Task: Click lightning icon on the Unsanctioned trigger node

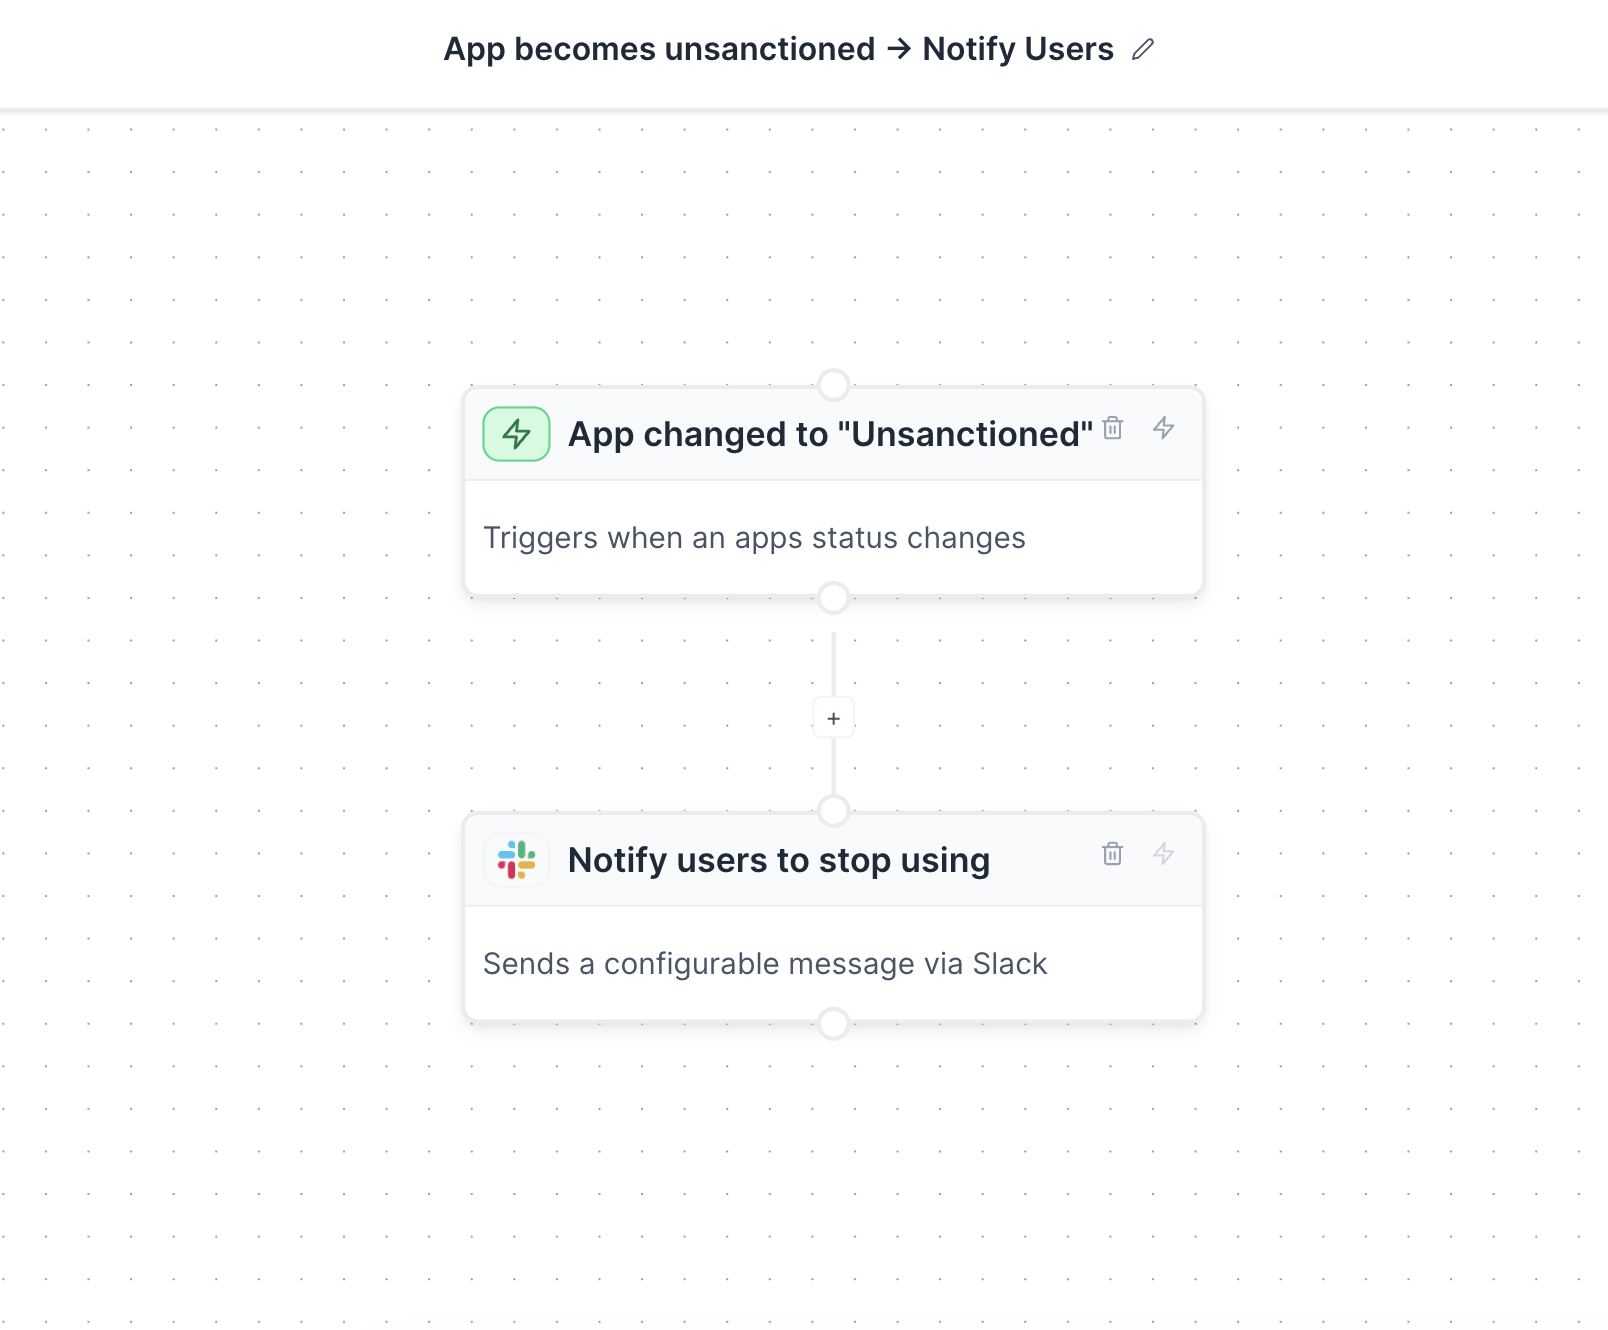Action: (x=1163, y=428)
